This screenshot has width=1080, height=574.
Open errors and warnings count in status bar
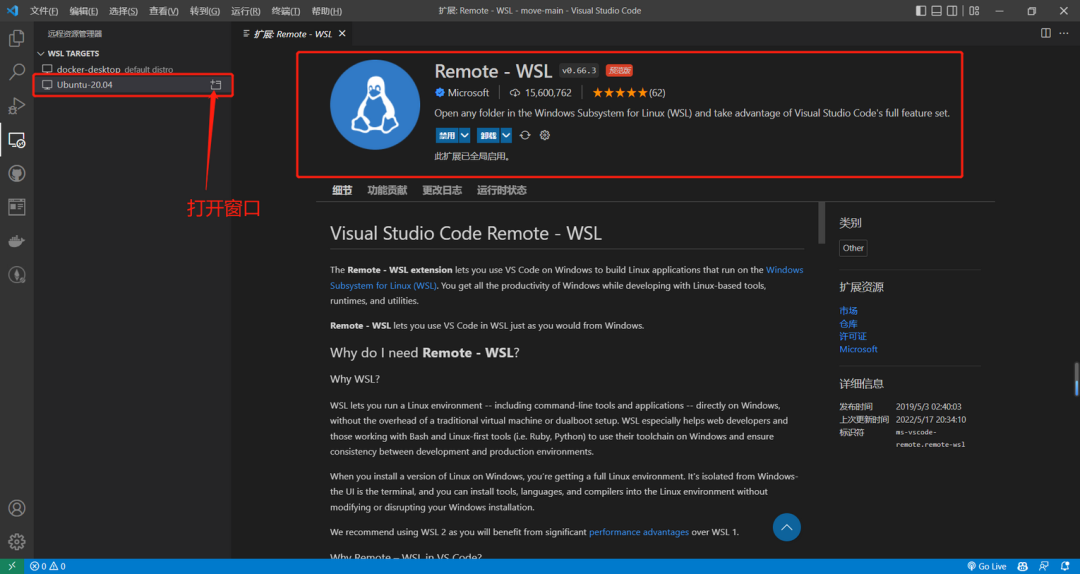(48, 566)
